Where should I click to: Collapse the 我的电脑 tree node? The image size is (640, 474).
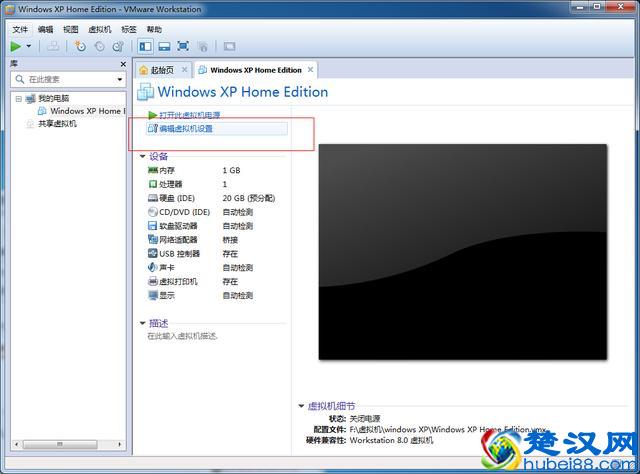coord(18,98)
